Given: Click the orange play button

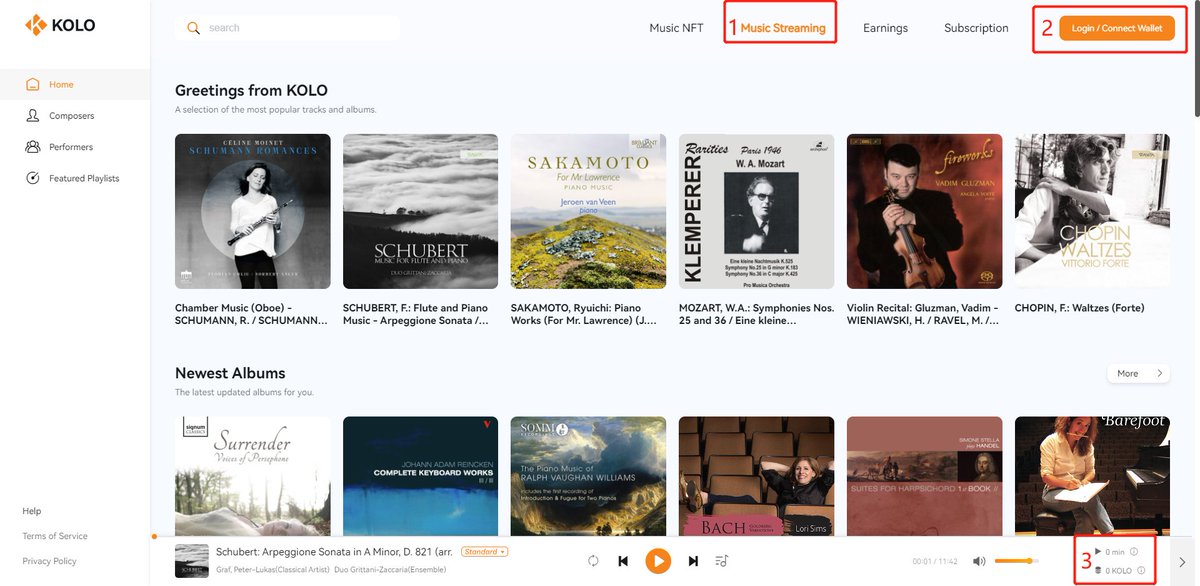Looking at the screenshot, I should (657, 561).
